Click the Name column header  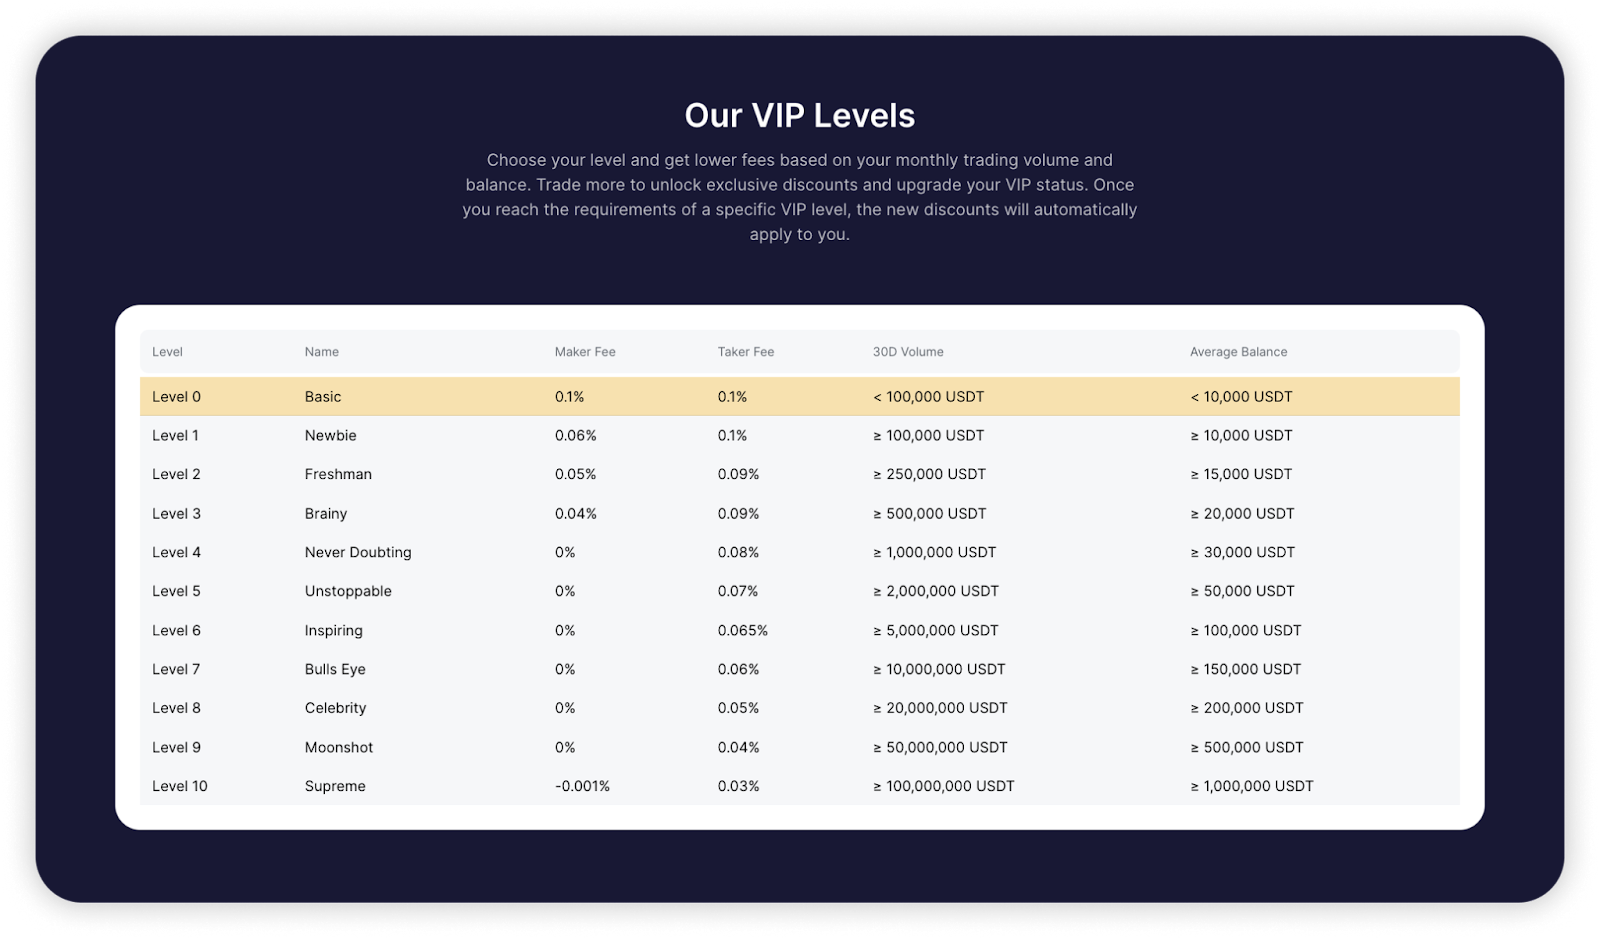(322, 352)
